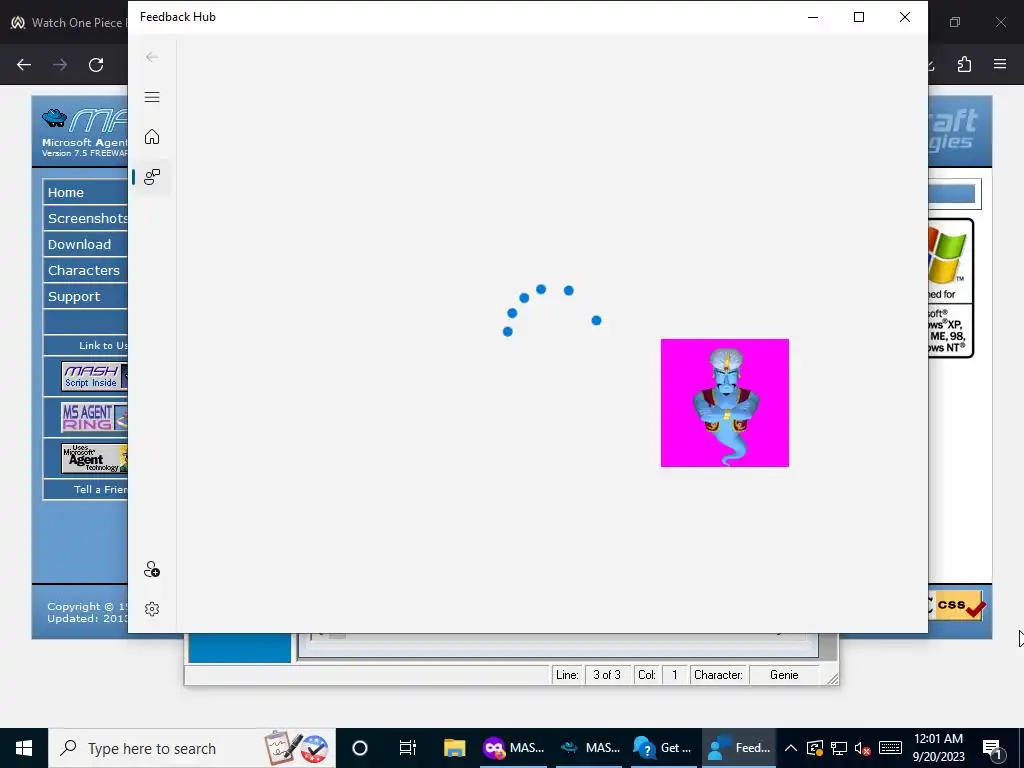Screen dimensions: 1024x768
Task: Restore down the browser window
Action: click(955, 22)
